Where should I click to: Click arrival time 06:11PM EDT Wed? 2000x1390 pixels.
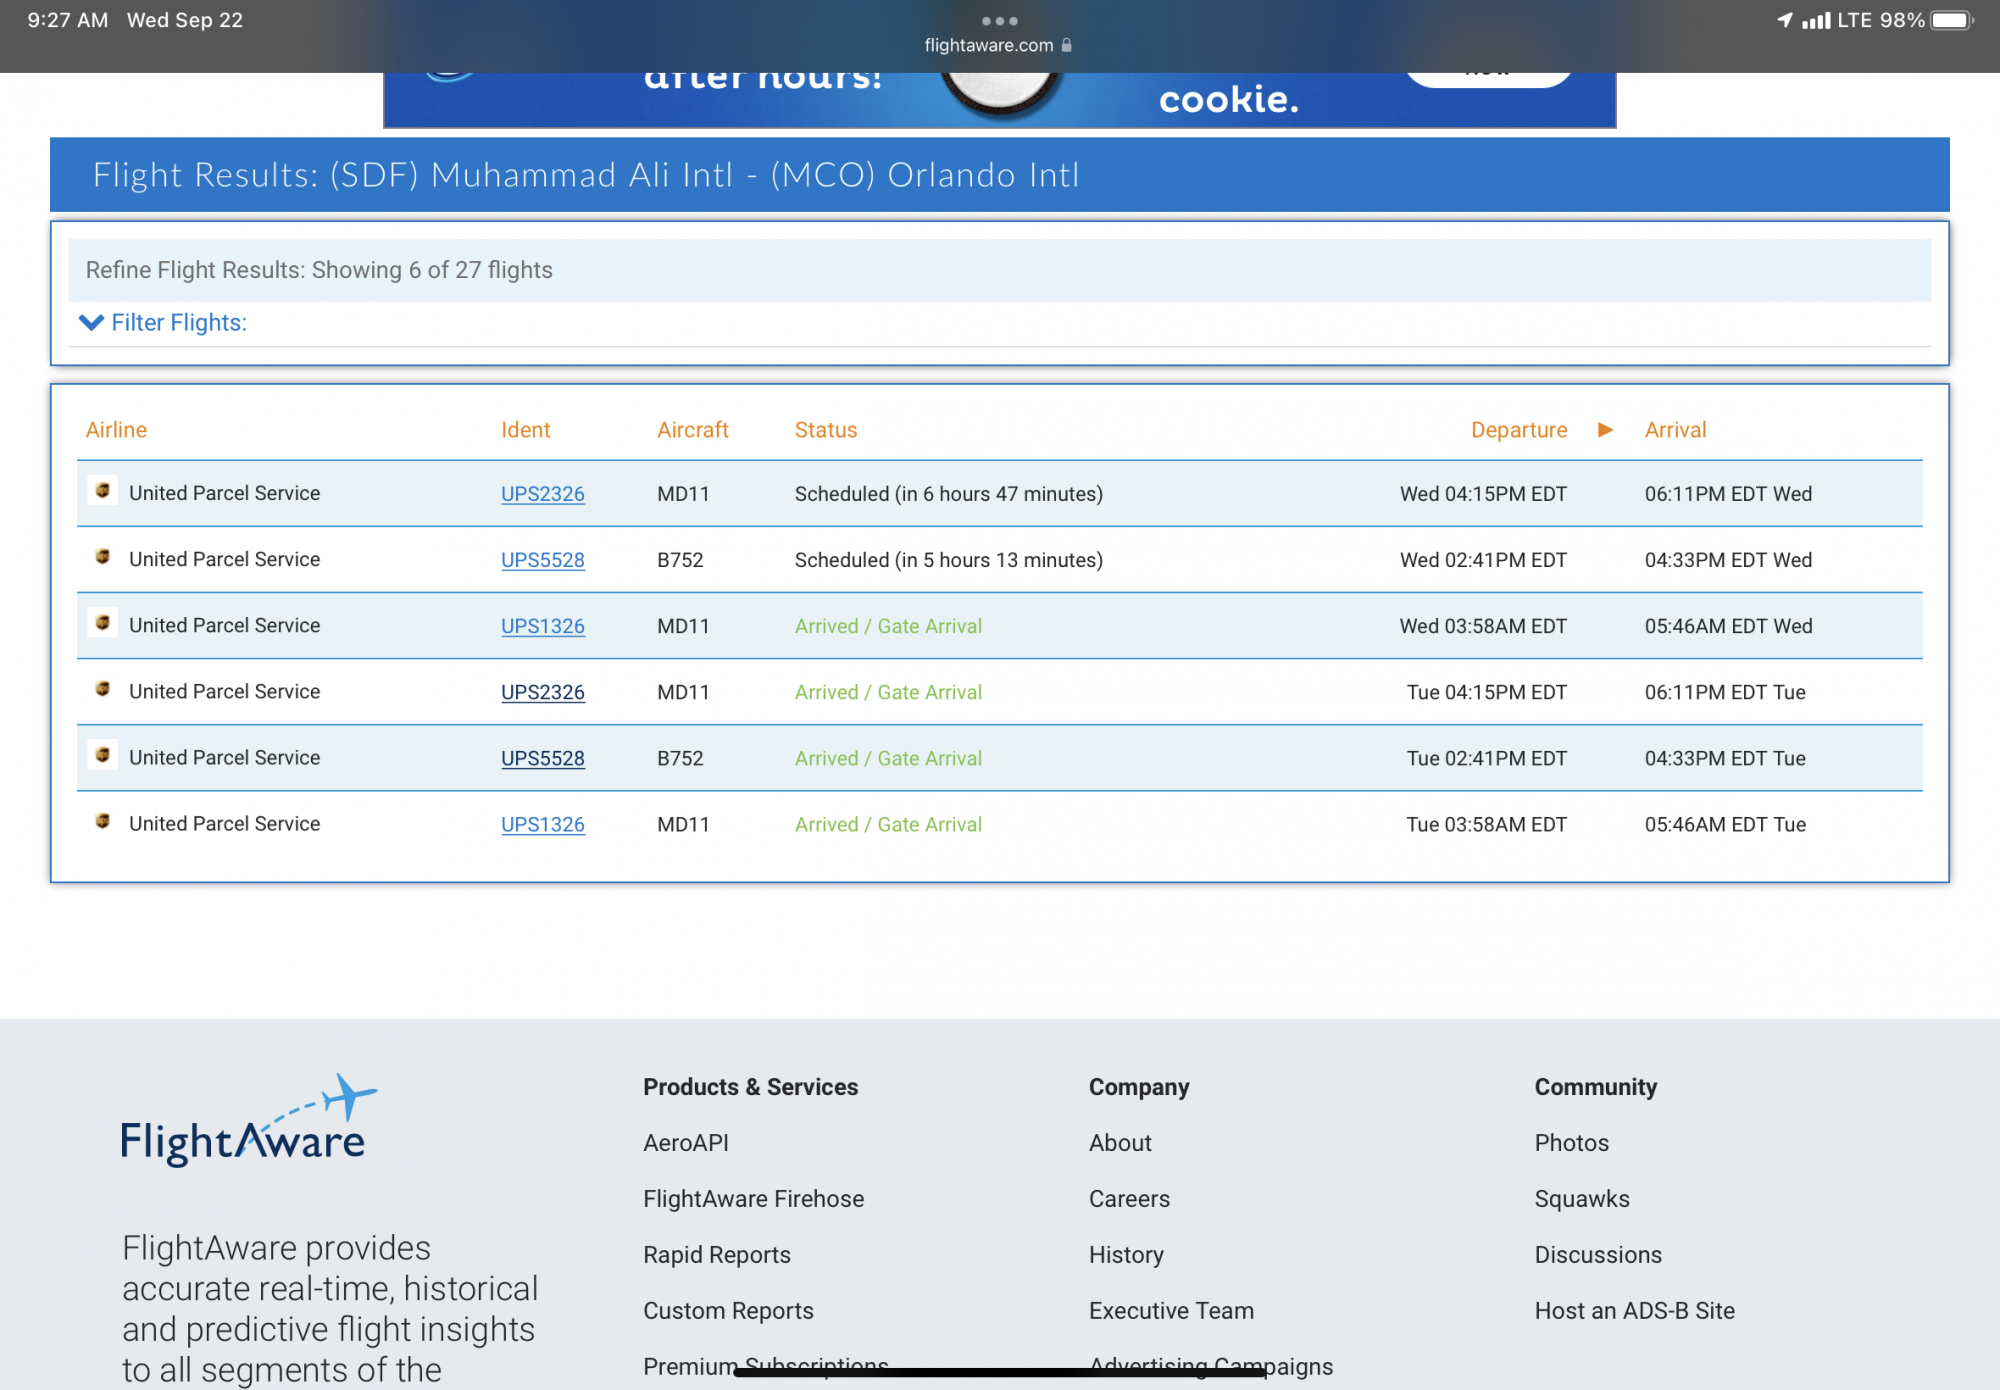[1728, 494]
